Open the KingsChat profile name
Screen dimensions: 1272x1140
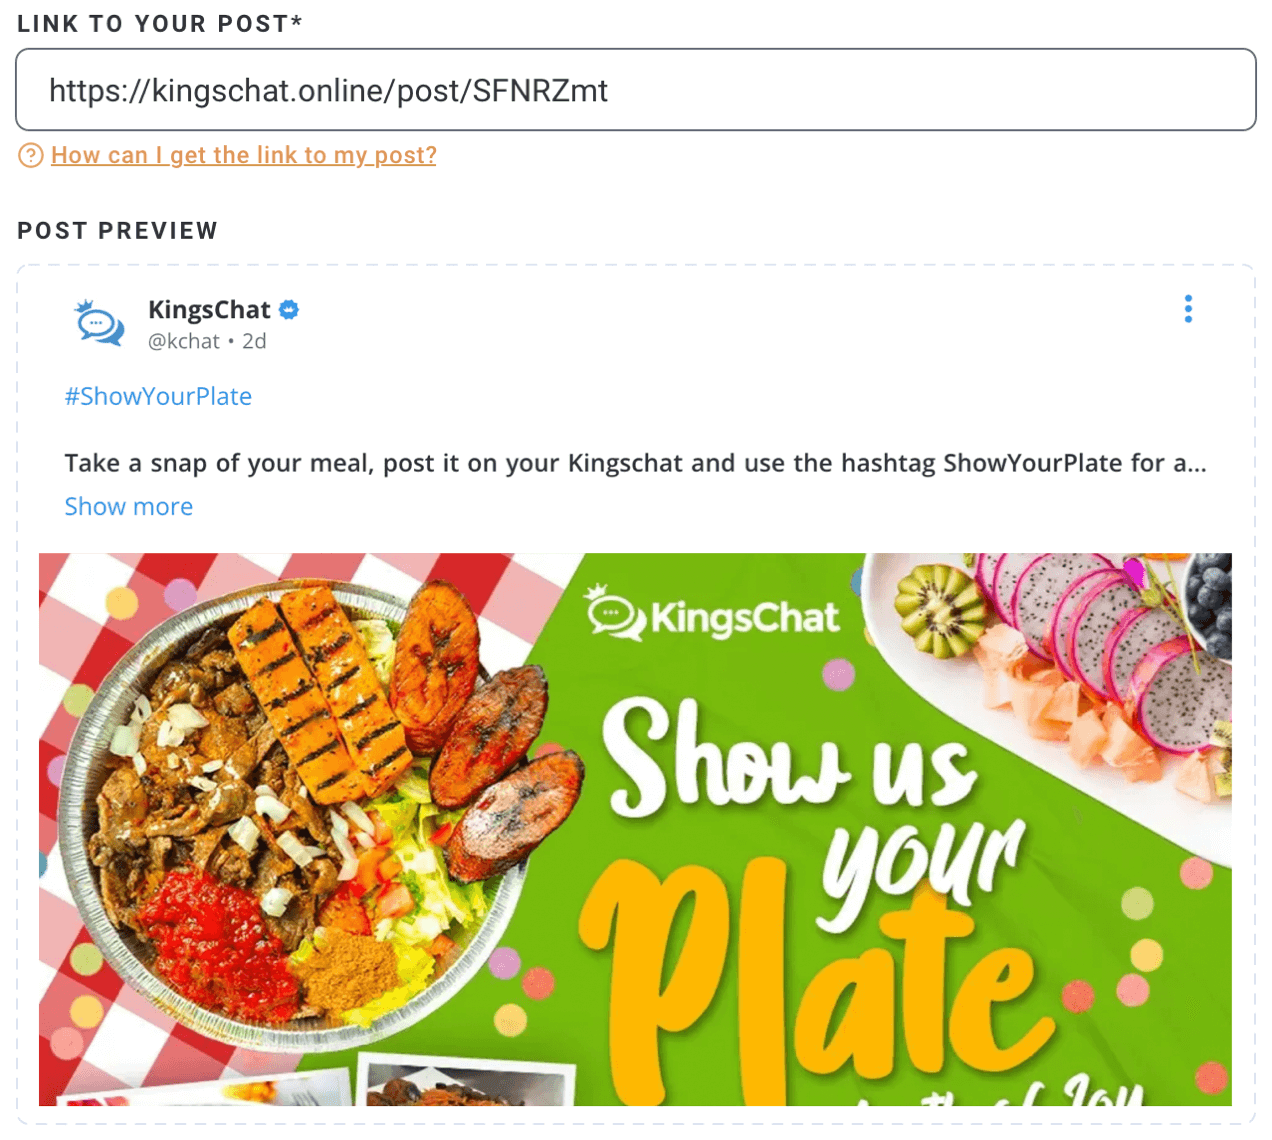(209, 310)
